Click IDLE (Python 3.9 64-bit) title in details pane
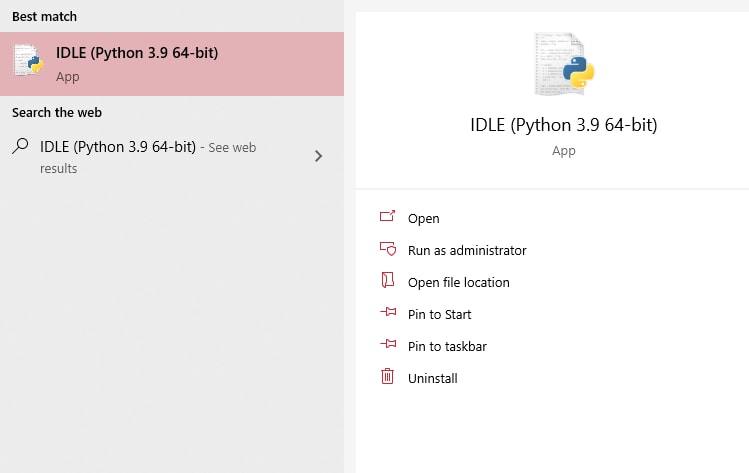The height and width of the screenshot is (473, 749). click(564, 125)
